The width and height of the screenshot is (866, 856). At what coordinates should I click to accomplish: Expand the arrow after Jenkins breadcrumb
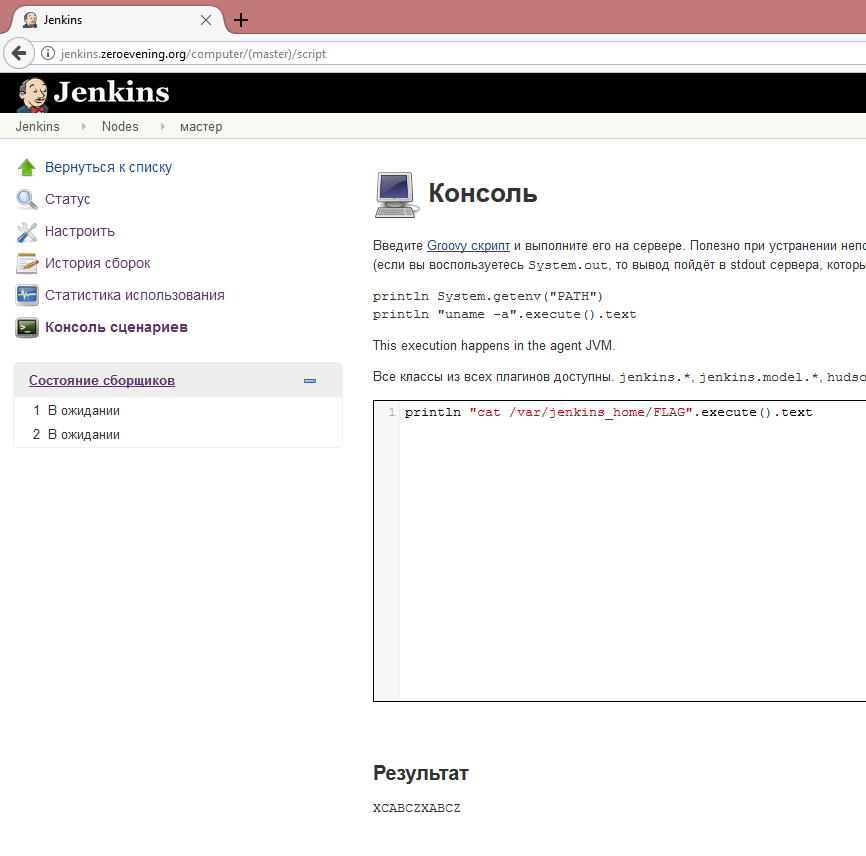click(x=83, y=126)
